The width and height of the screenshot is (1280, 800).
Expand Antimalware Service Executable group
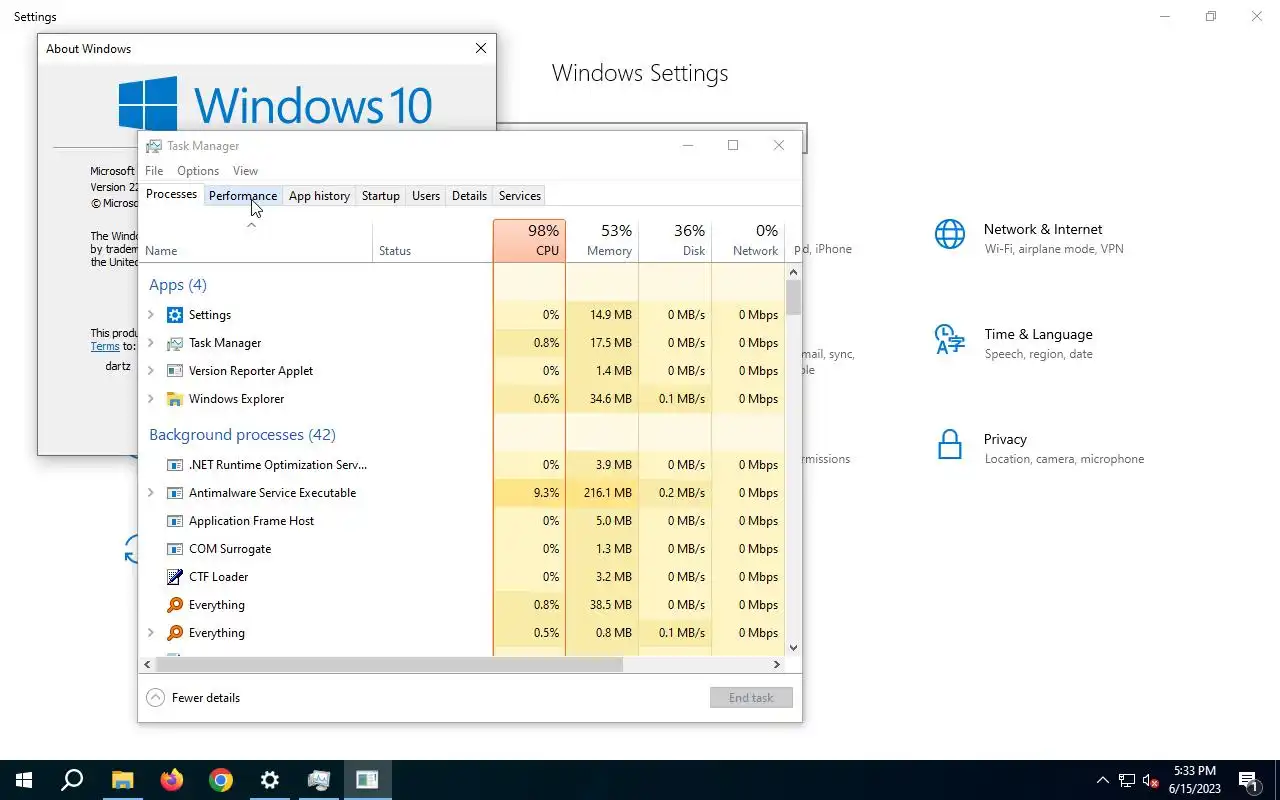[x=151, y=493]
